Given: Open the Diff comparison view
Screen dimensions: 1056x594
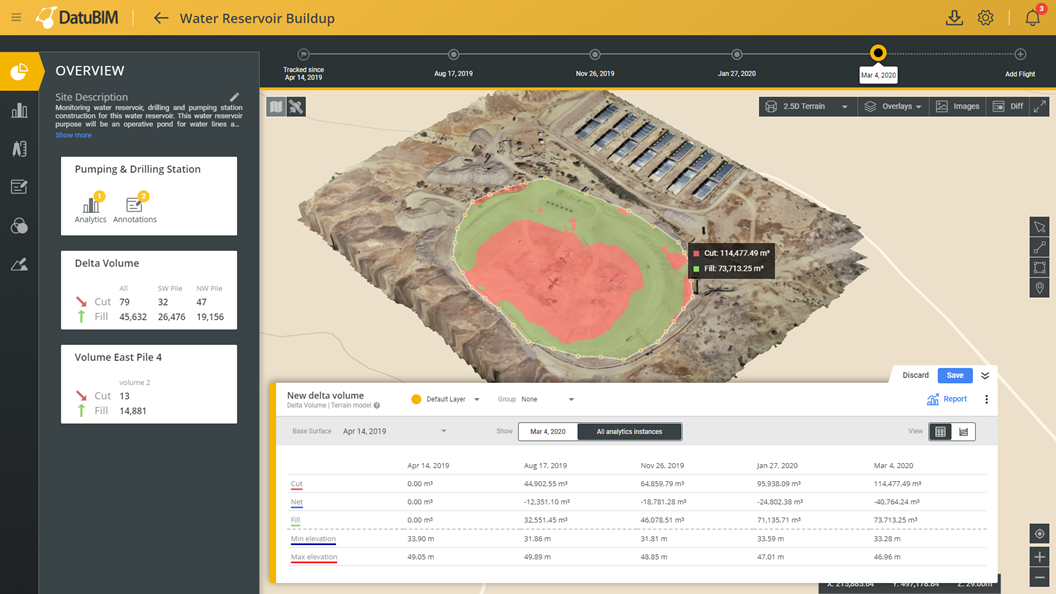Looking at the screenshot, I should tap(1008, 106).
